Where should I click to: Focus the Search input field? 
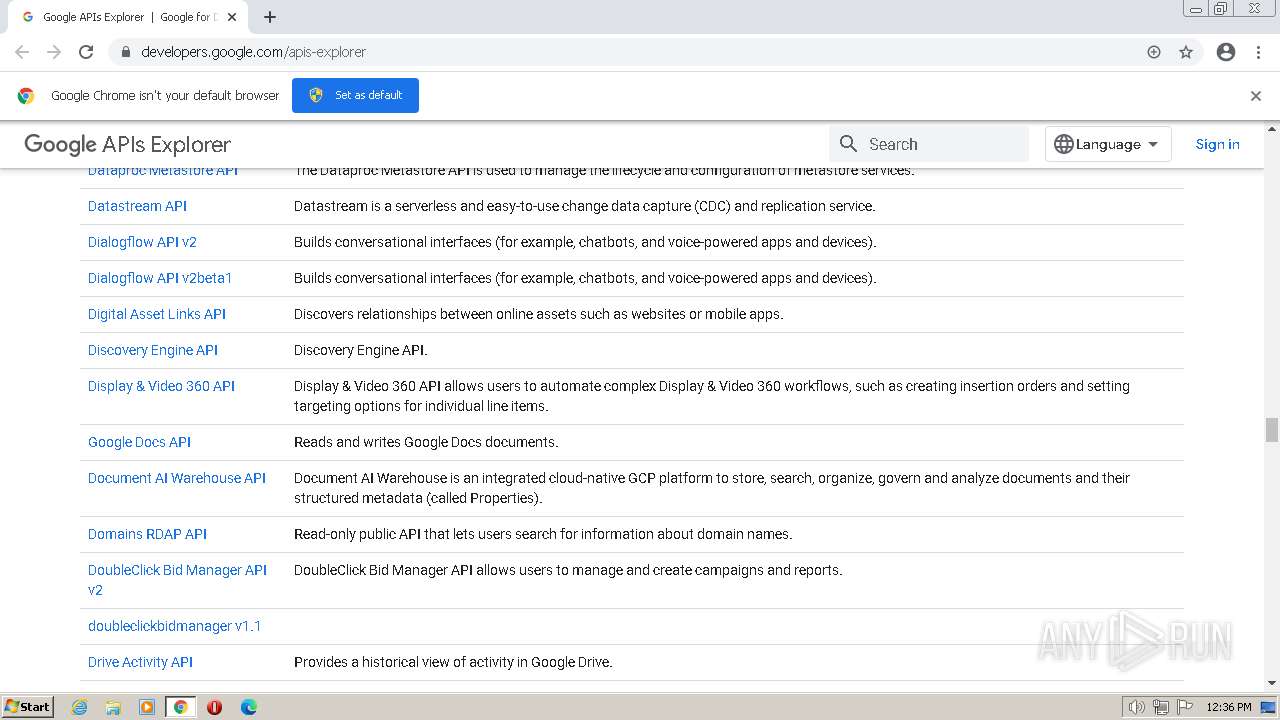coord(929,144)
